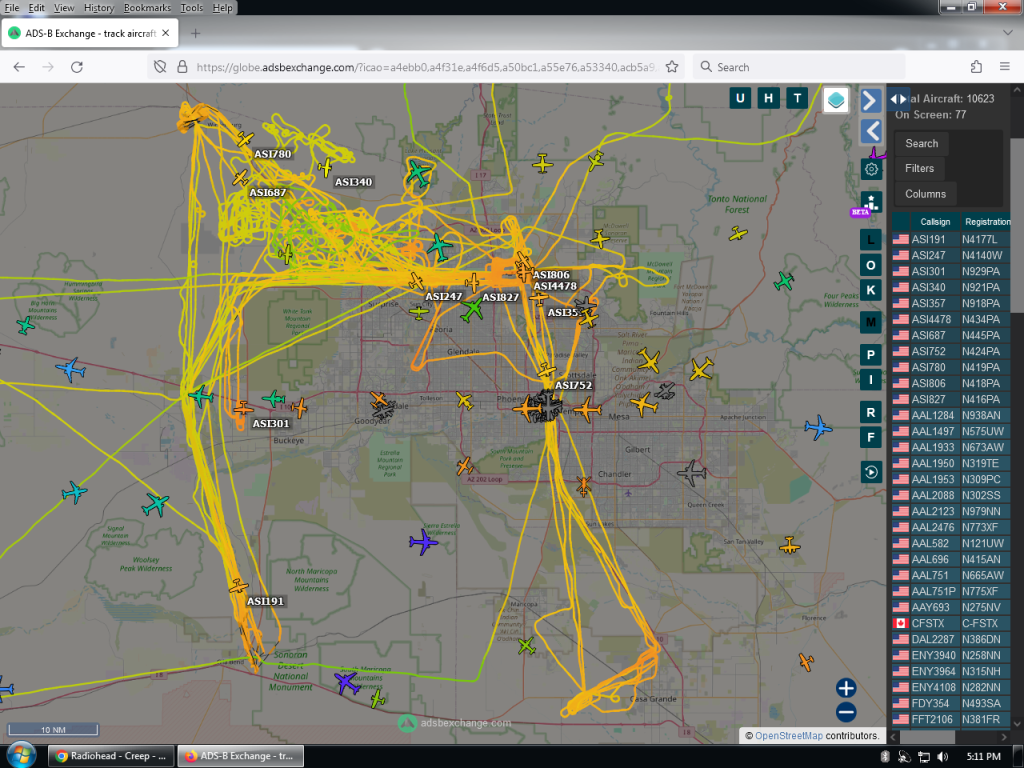Open the BETA statistics icon
The width and height of the screenshot is (1024, 768).
[x=871, y=202]
